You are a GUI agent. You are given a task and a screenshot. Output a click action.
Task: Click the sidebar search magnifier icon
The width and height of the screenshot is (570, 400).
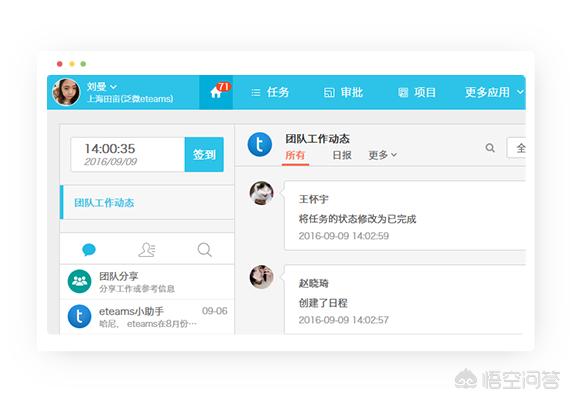(205, 250)
